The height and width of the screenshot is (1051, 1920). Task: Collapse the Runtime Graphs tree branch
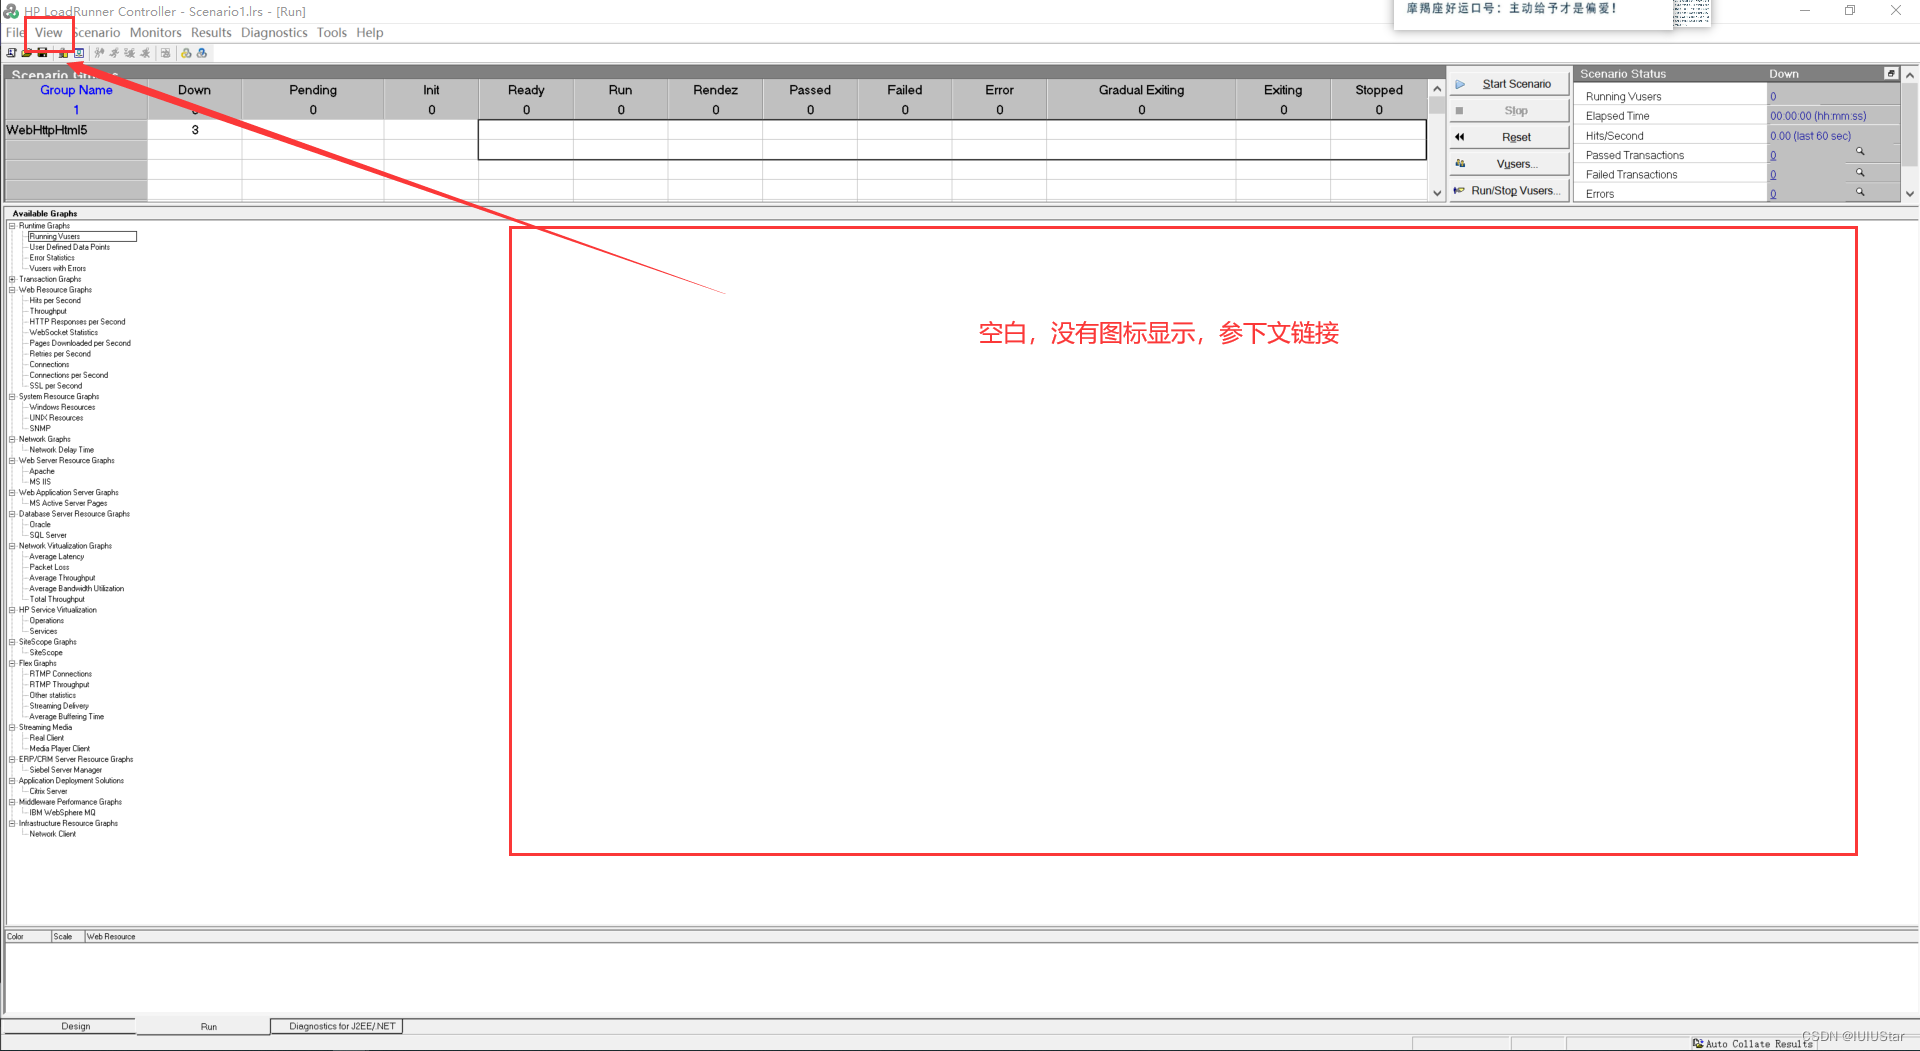pyautogui.click(x=11, y=225)
